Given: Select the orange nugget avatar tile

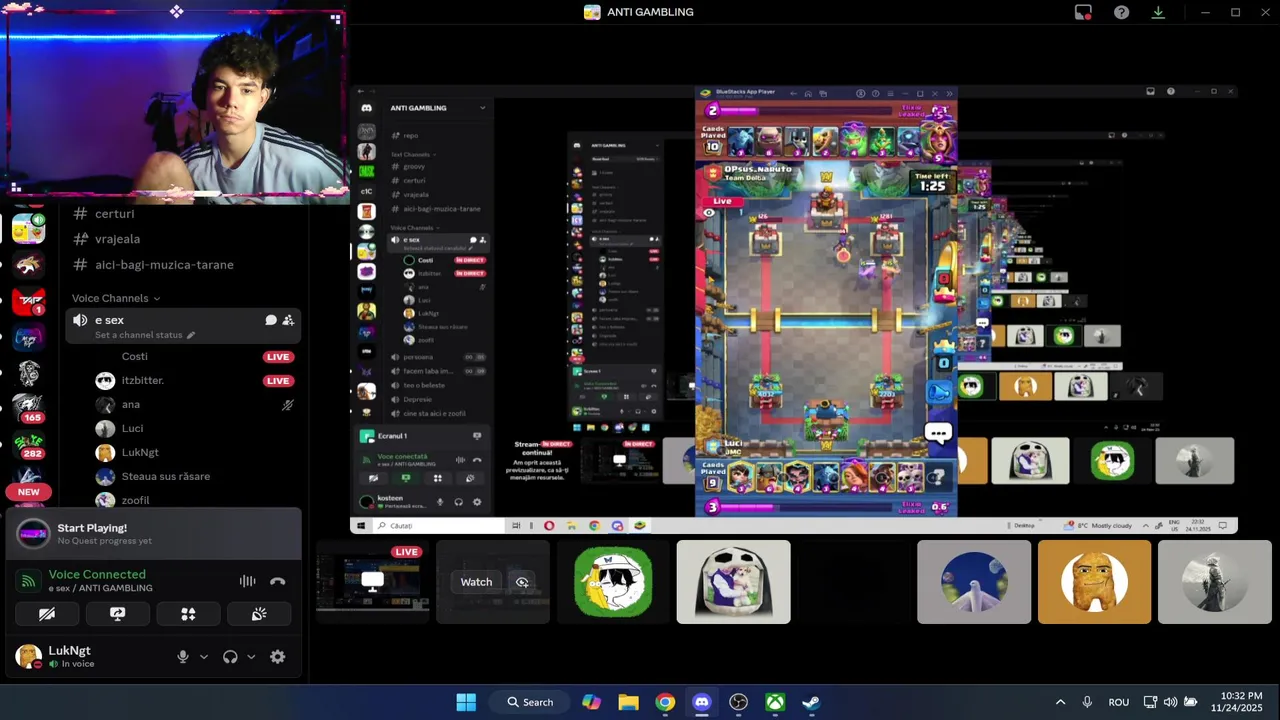Looking at the screenshot, I should click(1094, 582).
